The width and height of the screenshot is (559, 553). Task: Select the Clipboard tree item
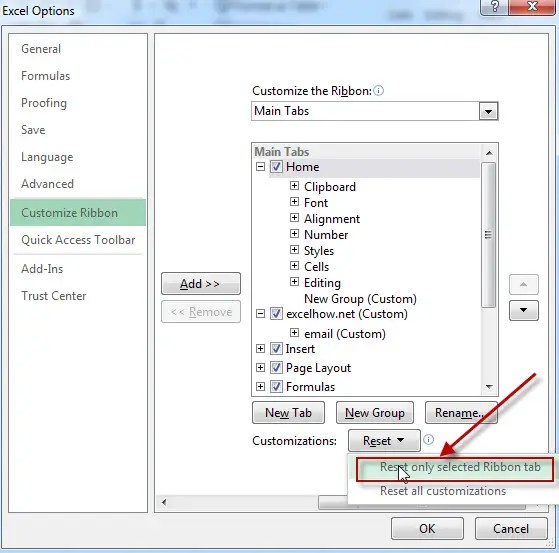(x=330, y=187)
